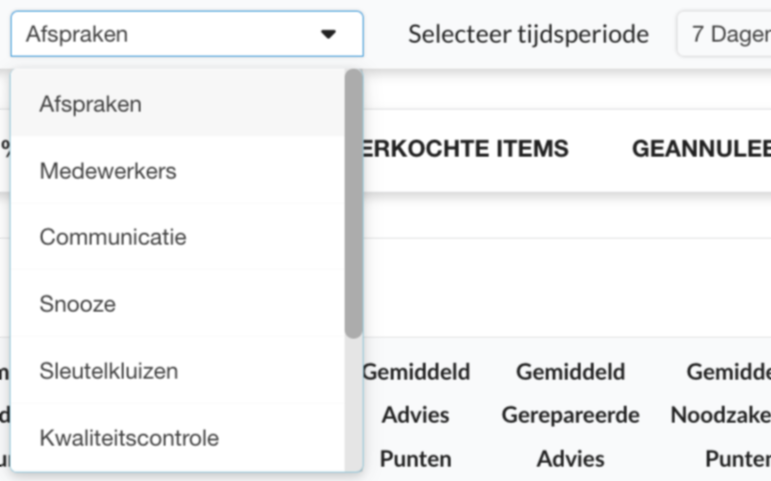Viewport: 771px width, 481px height.
Task: Click the Selecteer tijdsperiode label
Action: [x=528, y=34]
